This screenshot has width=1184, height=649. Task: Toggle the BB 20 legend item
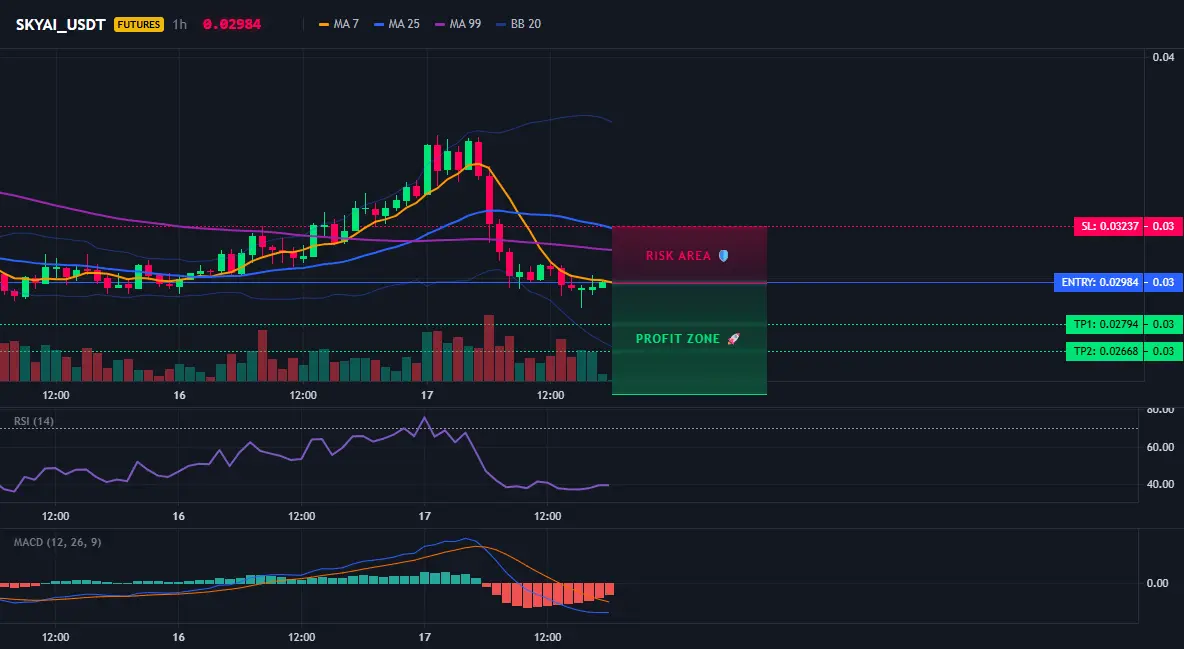(x=519, y=24)
